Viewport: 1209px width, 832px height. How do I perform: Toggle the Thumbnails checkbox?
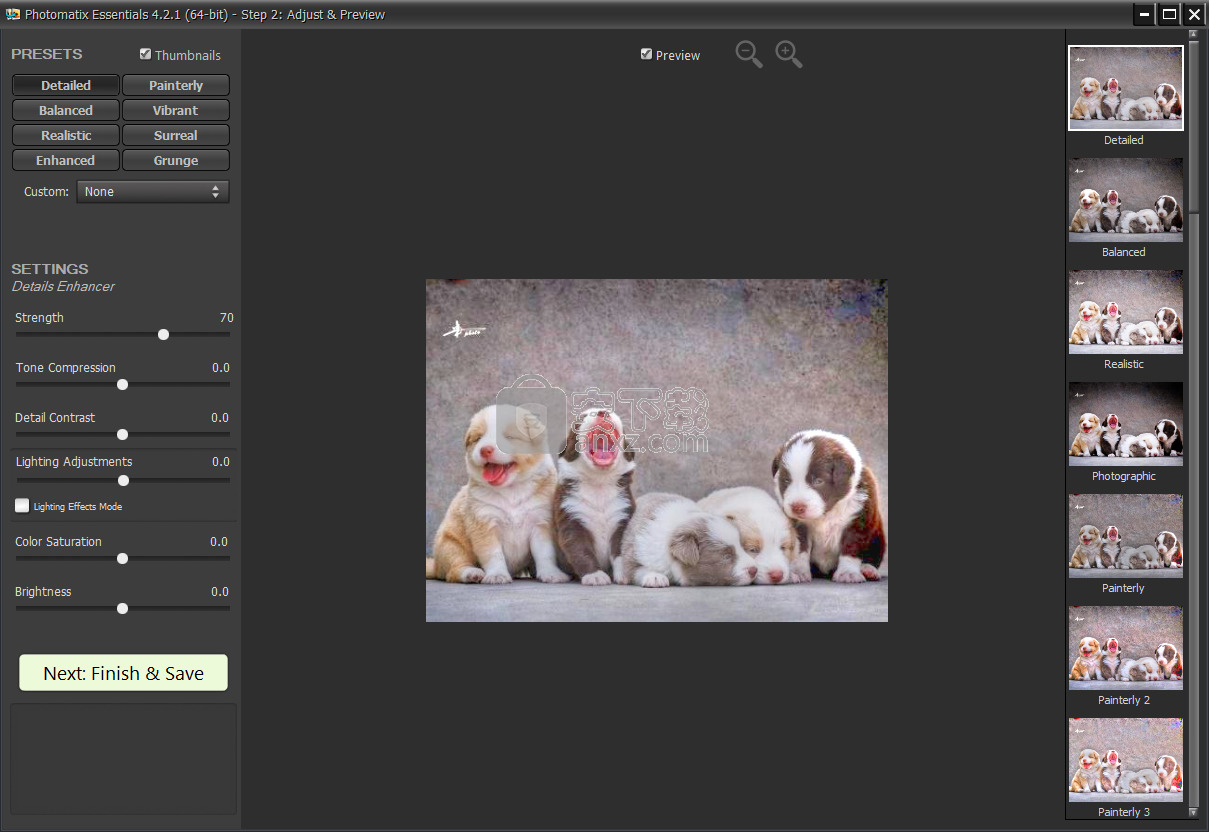(146, 54)
